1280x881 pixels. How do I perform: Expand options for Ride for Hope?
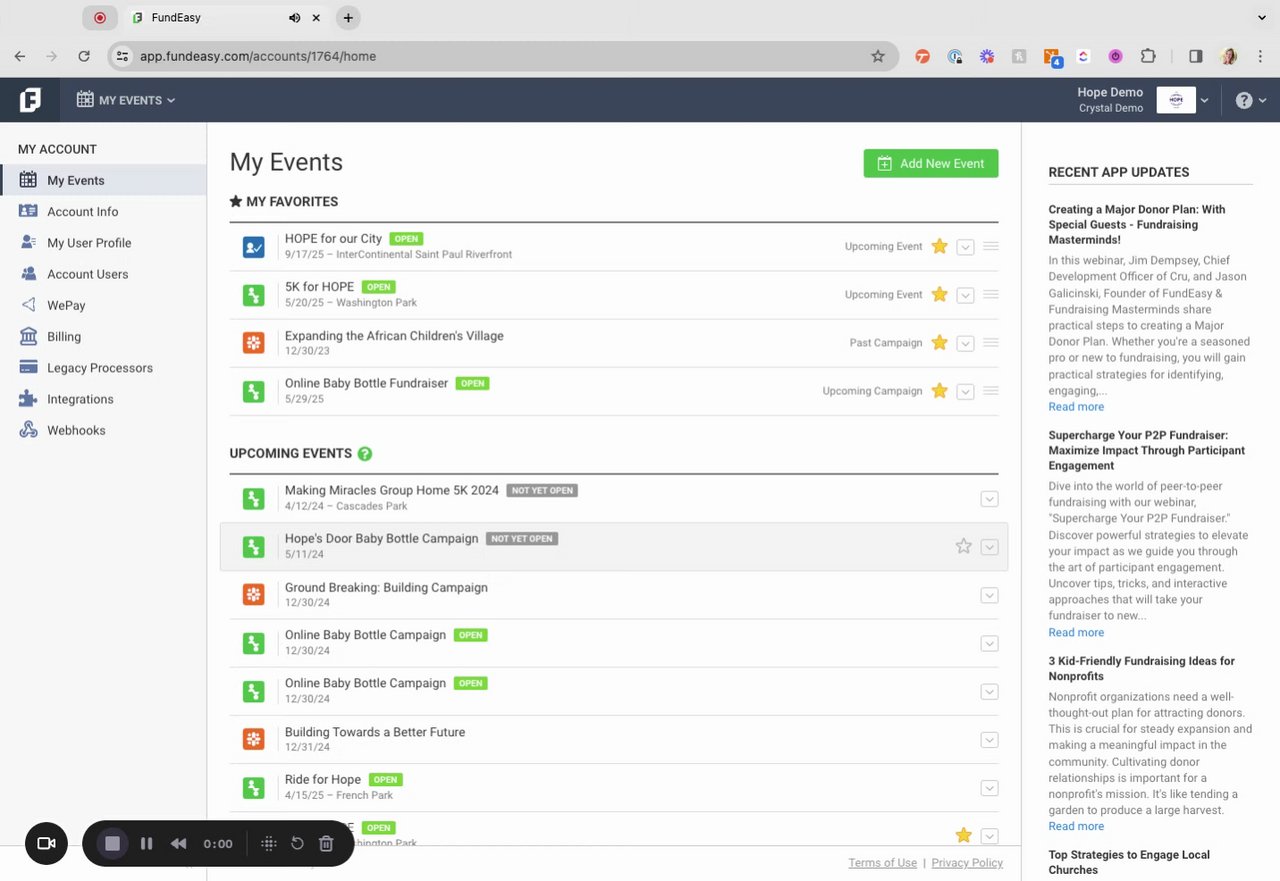pos(989,788)
